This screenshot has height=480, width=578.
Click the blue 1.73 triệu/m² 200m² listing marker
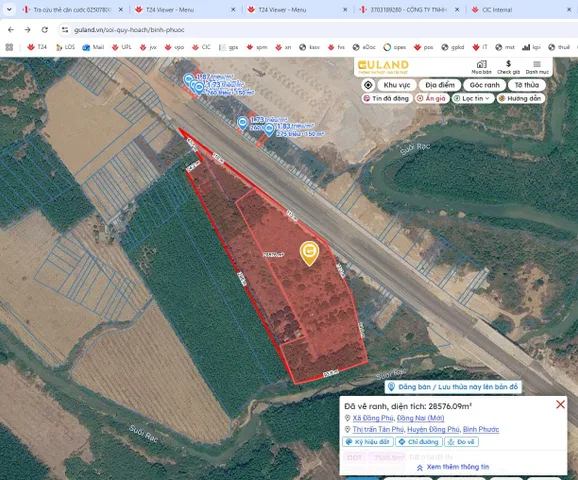[242, 123]
